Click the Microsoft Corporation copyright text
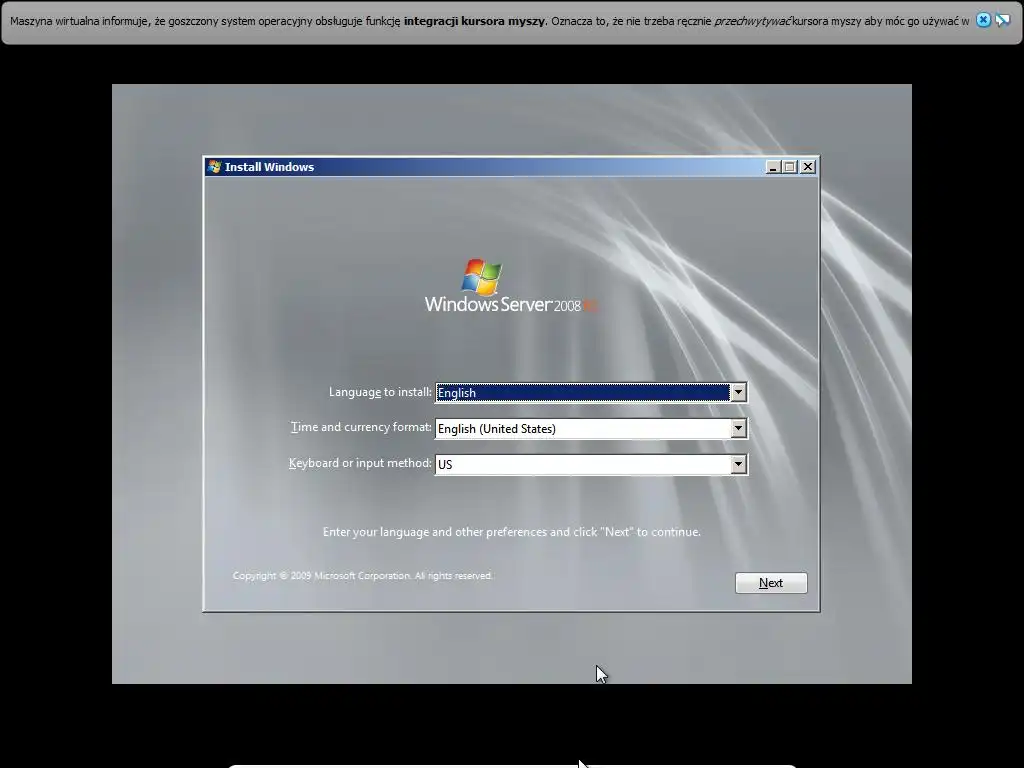 (x=362, y=575)
